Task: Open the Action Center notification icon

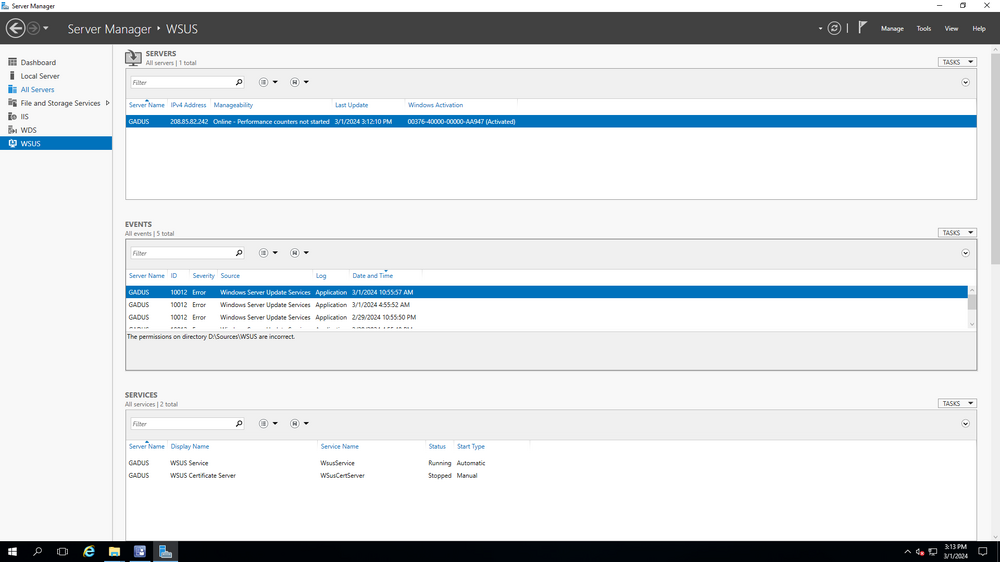Action: tap(983, 552)
